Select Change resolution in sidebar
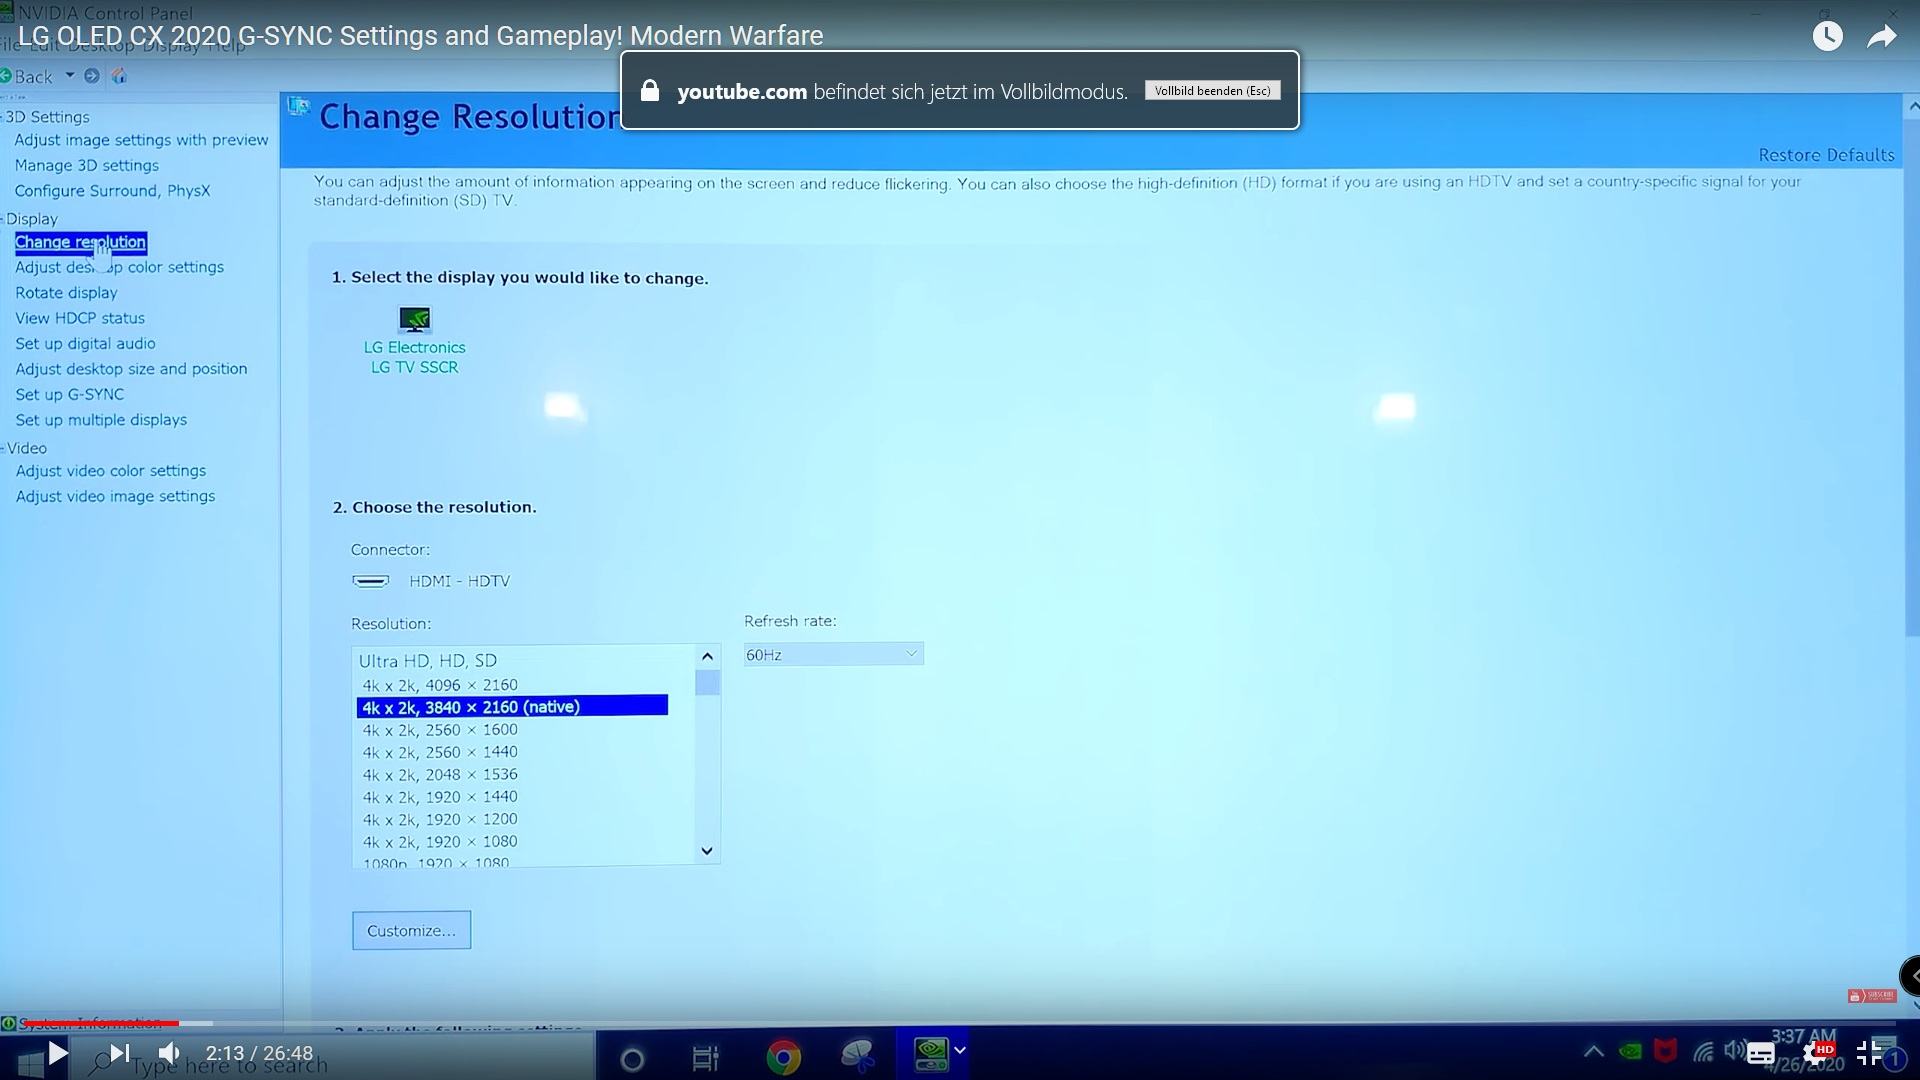Image resolution: width=1920 pixels, height=1080 pixels. 80,242
